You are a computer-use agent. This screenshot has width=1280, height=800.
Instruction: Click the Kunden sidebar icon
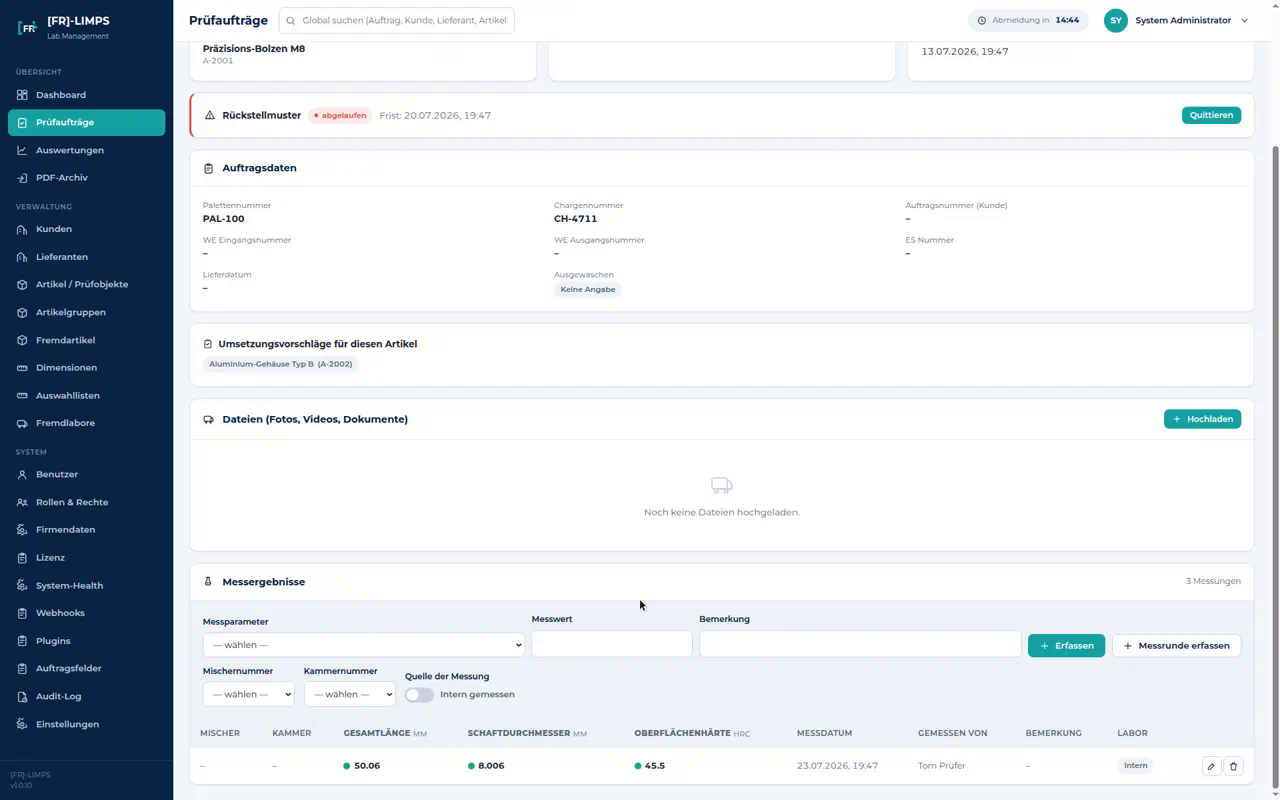click(x=22, y=229)
